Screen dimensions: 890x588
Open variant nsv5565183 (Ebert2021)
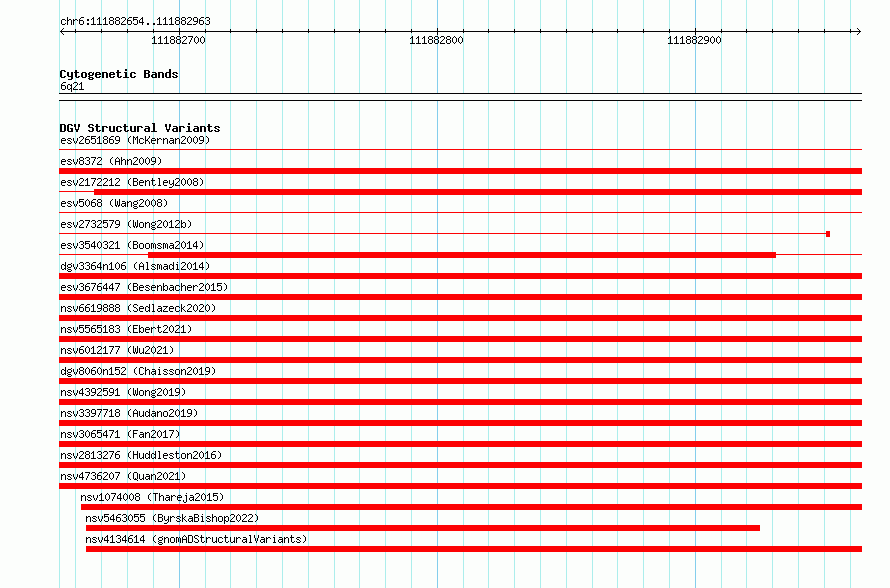point(126,329)
